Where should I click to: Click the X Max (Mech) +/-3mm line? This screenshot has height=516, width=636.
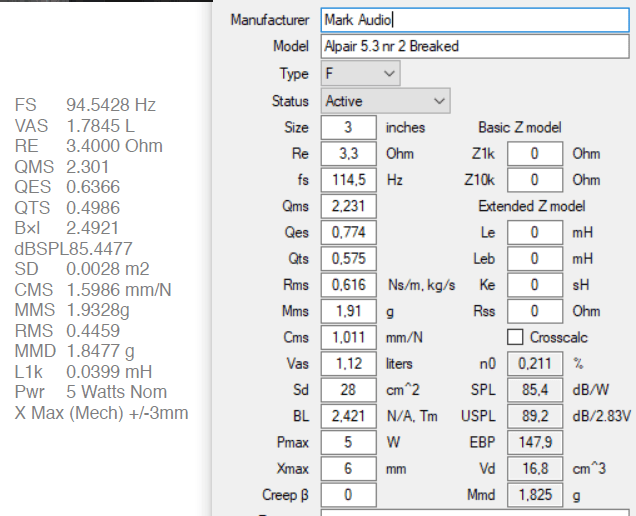tap(101, 413)
